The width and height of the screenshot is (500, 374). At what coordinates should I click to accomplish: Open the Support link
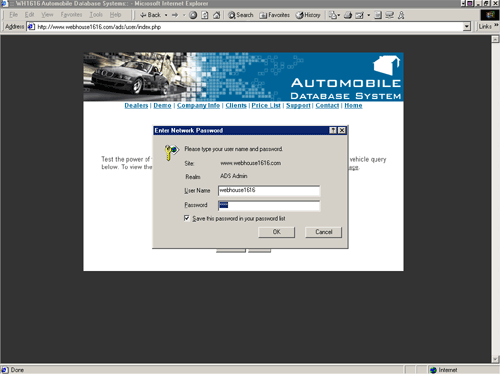298,105
